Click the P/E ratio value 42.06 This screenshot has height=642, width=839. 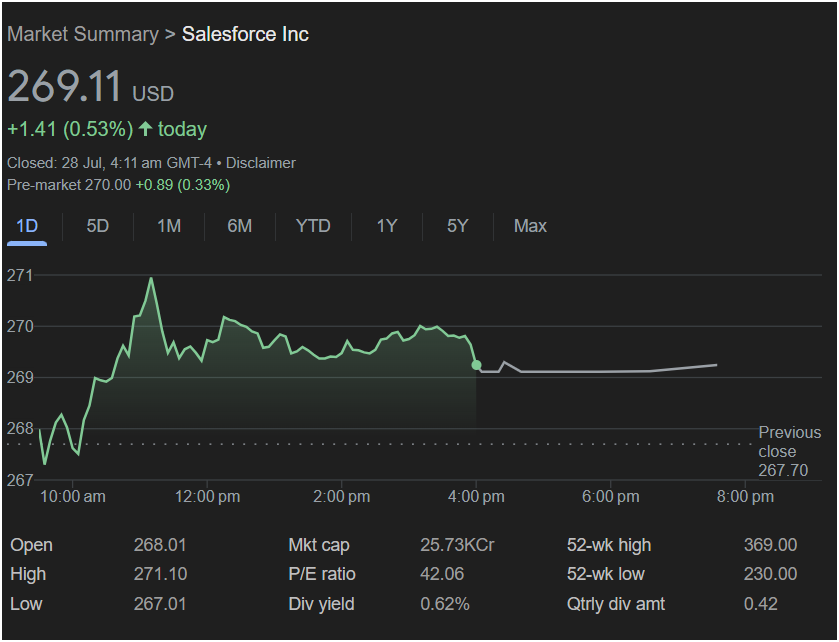click(442, 574)
